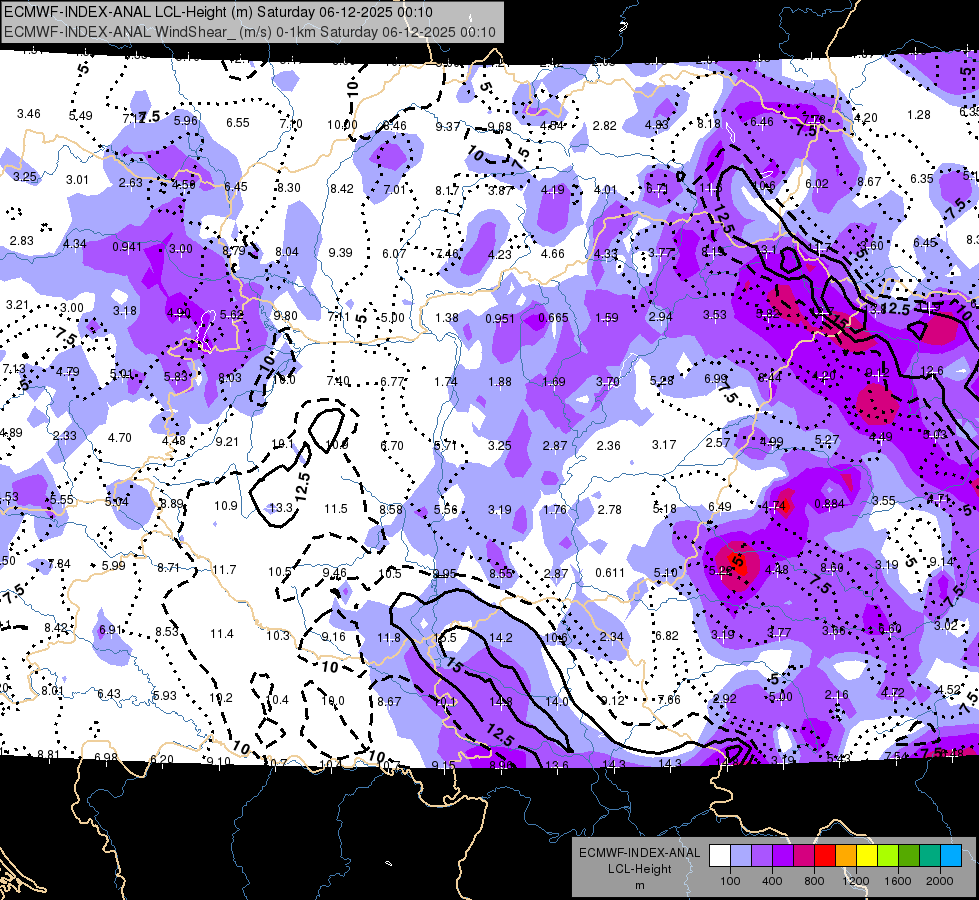The image size is (979, 900).
Task: Click the wind shear value 9.21
Action: tap(227, 442)
